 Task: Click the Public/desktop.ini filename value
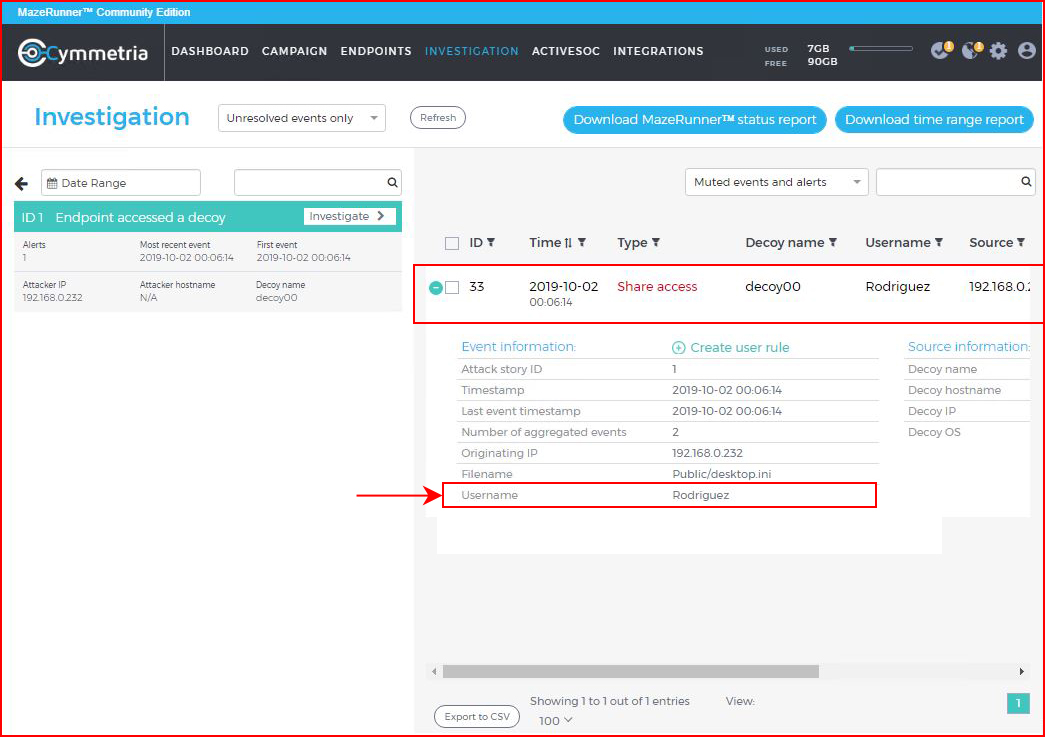[x=722, y=474]
